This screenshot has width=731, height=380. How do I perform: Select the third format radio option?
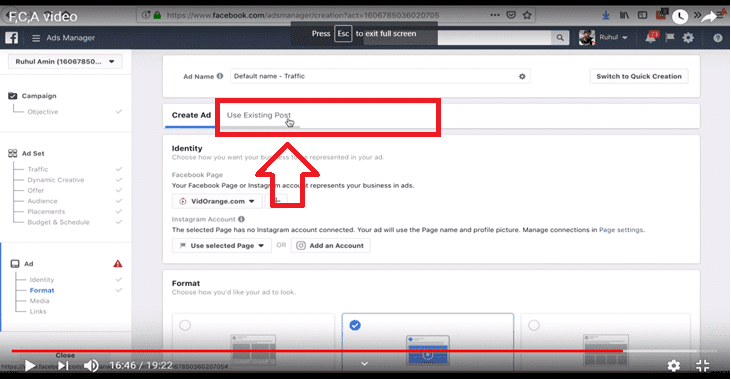click(x=534, y=325)
